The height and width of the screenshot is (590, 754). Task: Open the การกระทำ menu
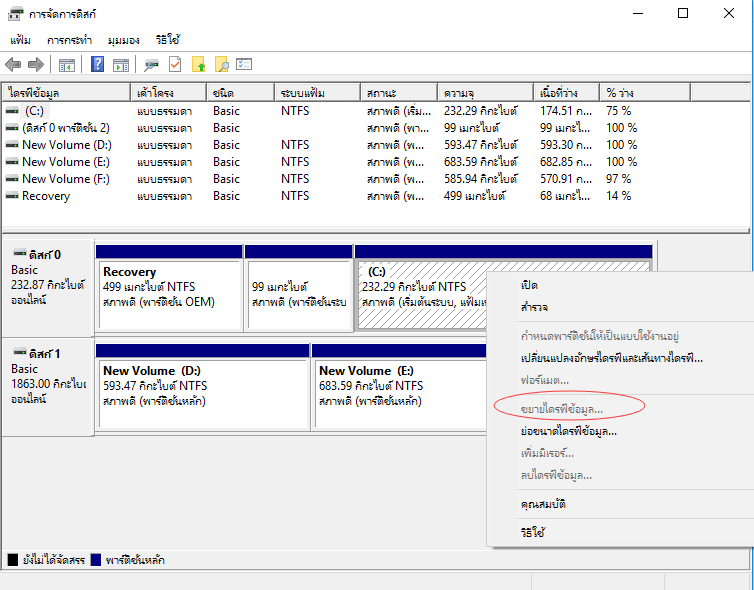click(x=69, y=40)
